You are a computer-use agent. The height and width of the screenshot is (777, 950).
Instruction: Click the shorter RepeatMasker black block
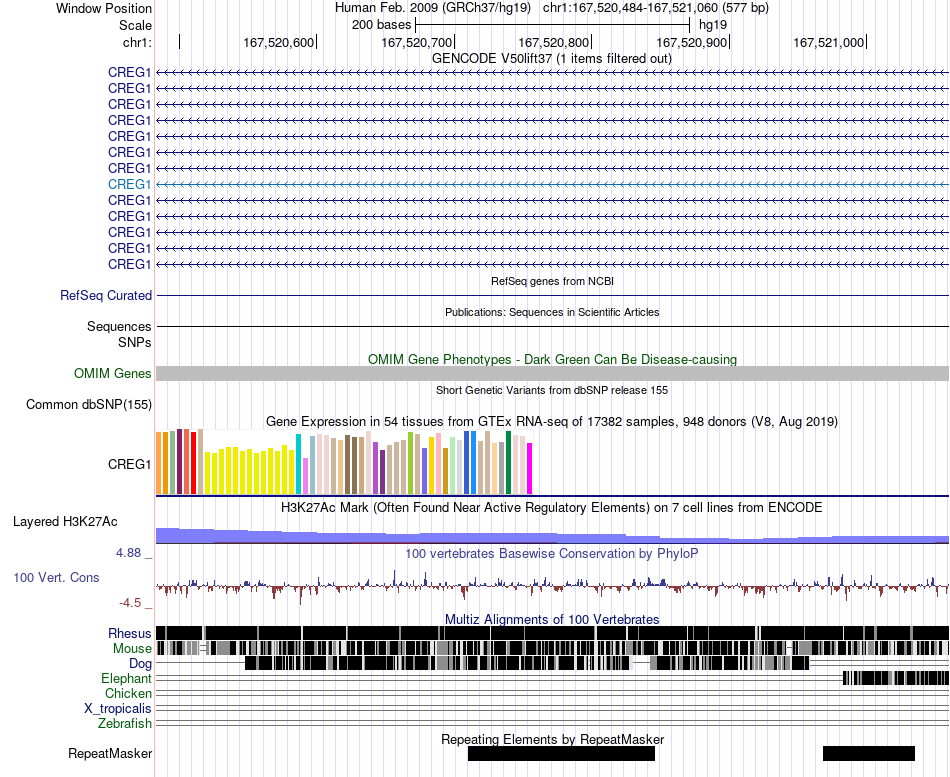click(869, 753)
